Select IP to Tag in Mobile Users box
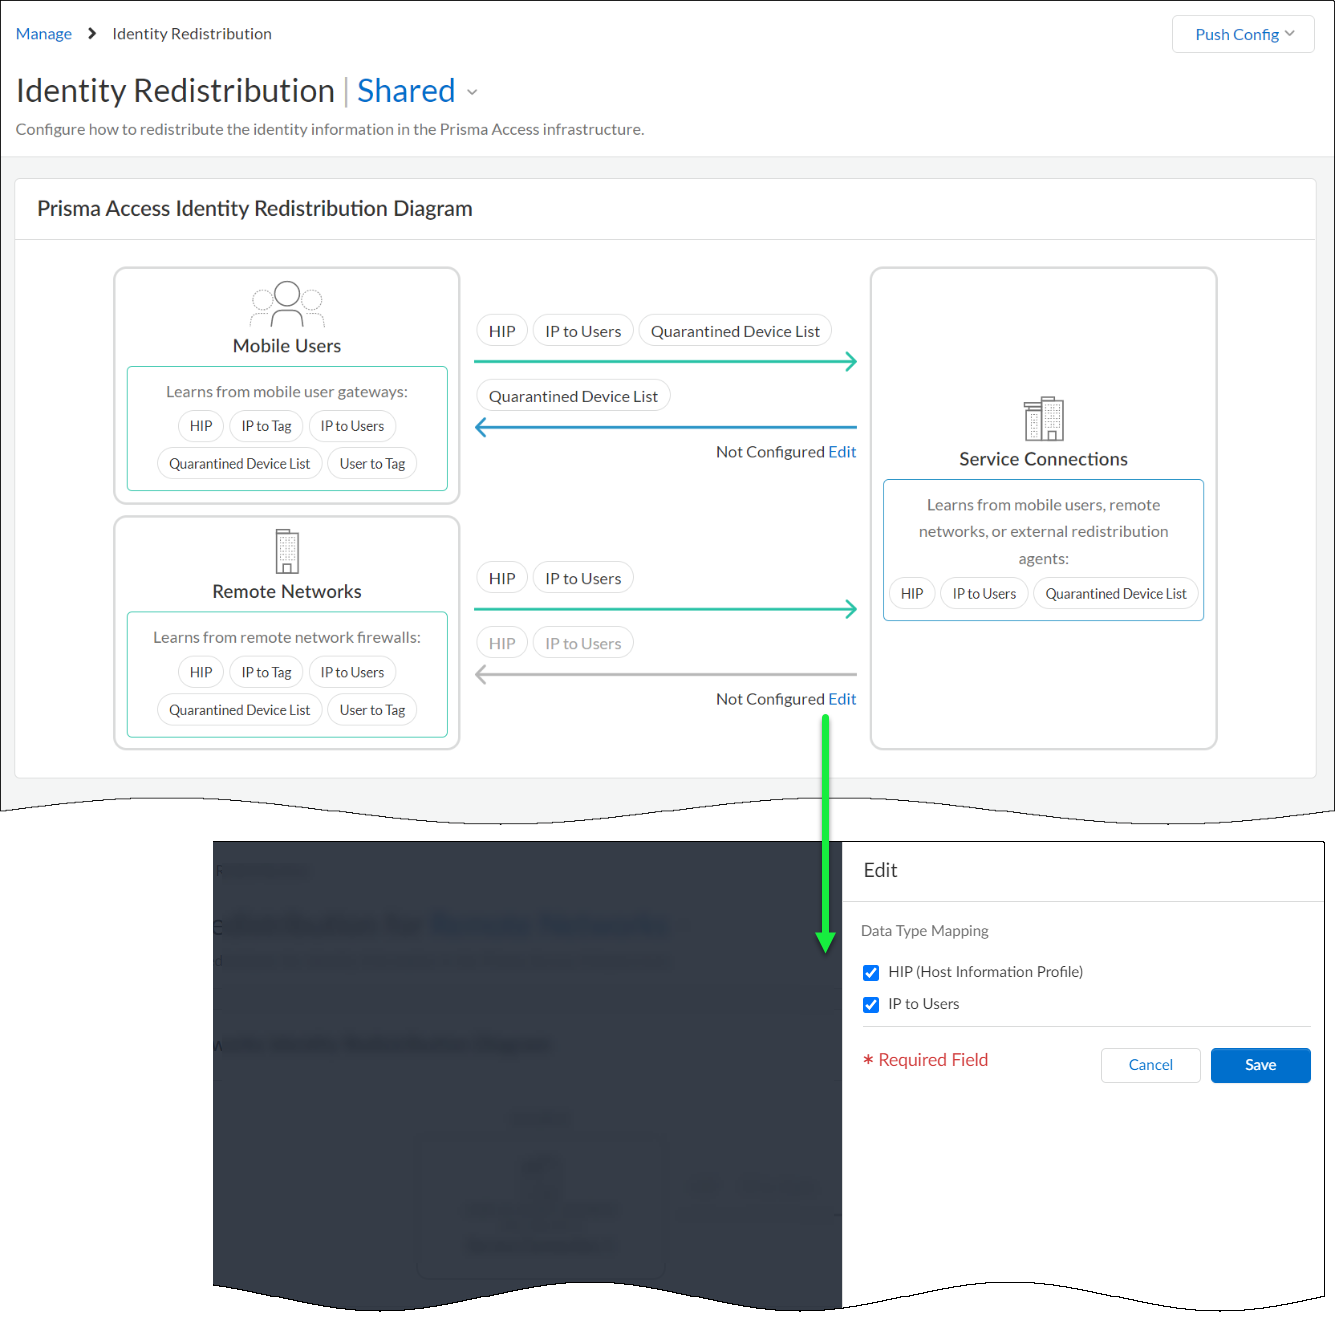This screenshot has height=1328, width=1335. [x=266, y=426]
